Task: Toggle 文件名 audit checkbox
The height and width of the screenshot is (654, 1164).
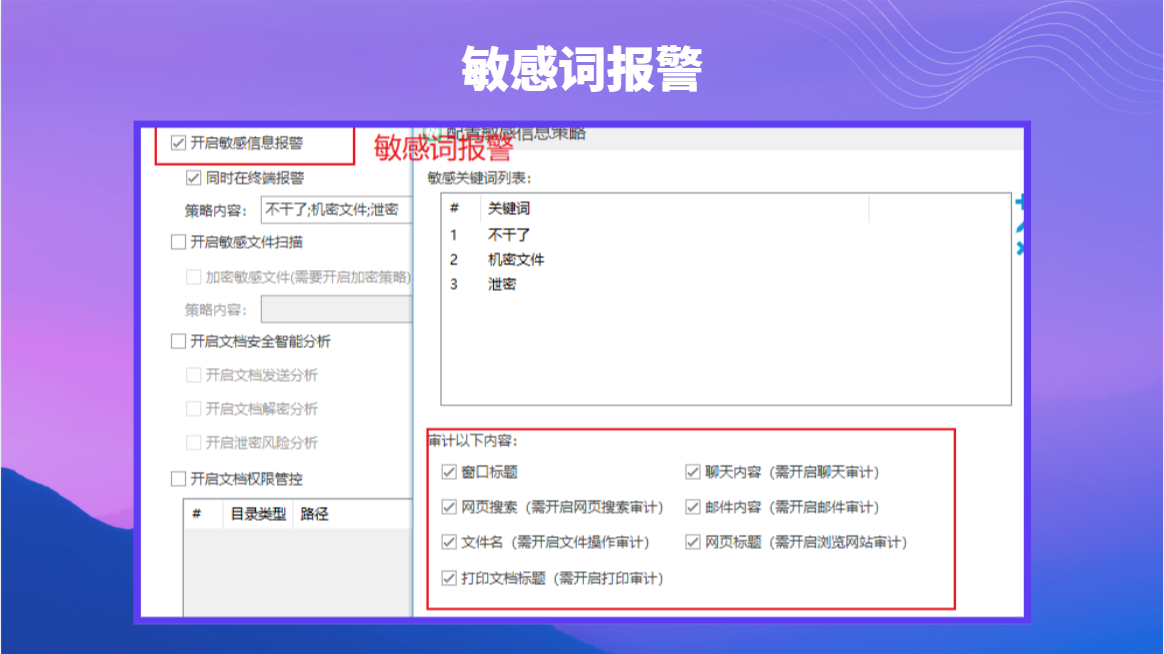Action: click(449, 542)
